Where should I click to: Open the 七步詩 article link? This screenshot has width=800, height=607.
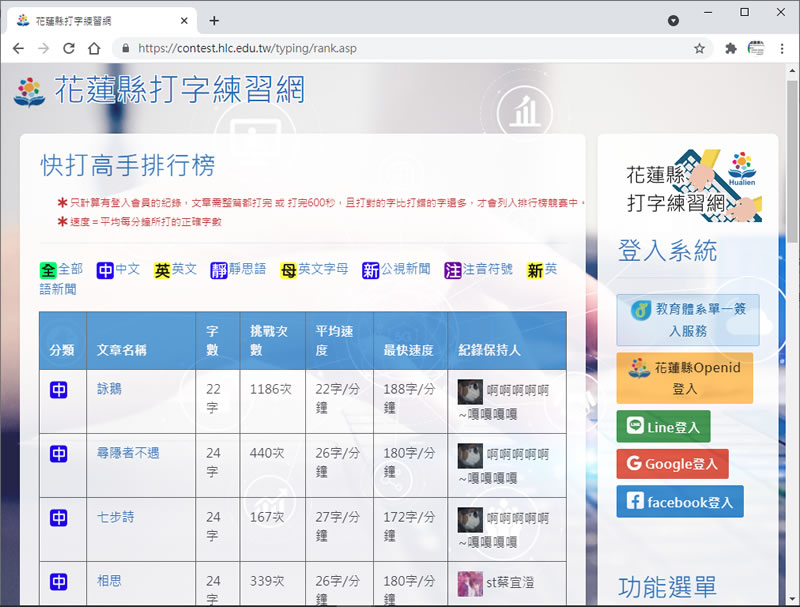115,517
